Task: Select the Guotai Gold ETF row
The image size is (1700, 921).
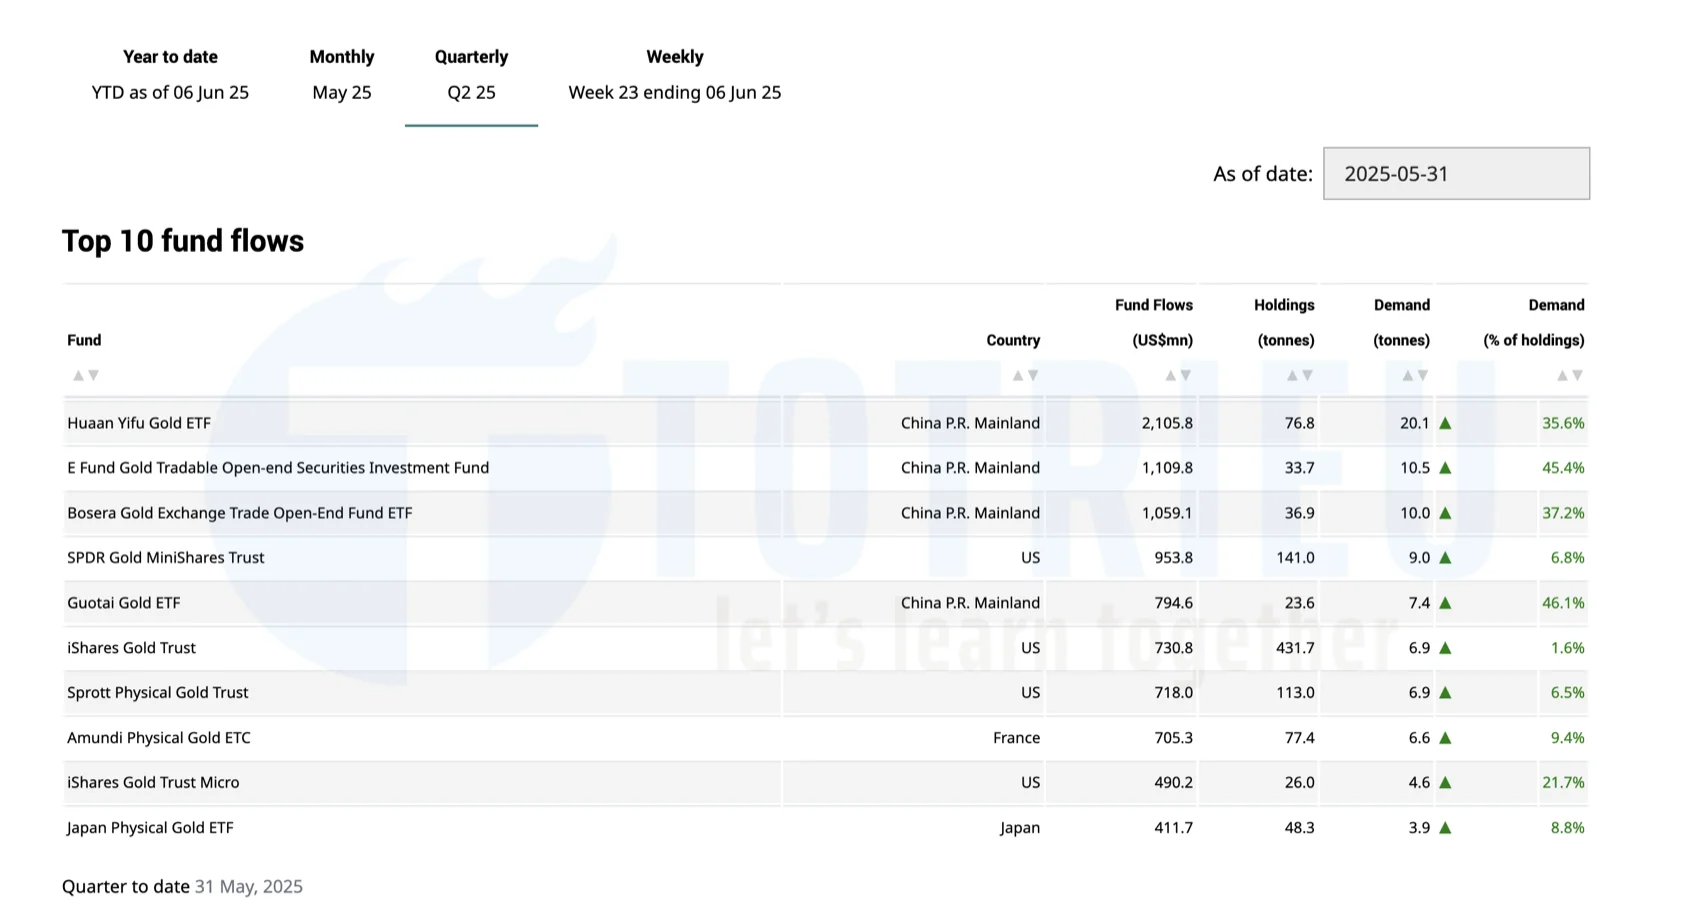Action: (x=826, y=603)
